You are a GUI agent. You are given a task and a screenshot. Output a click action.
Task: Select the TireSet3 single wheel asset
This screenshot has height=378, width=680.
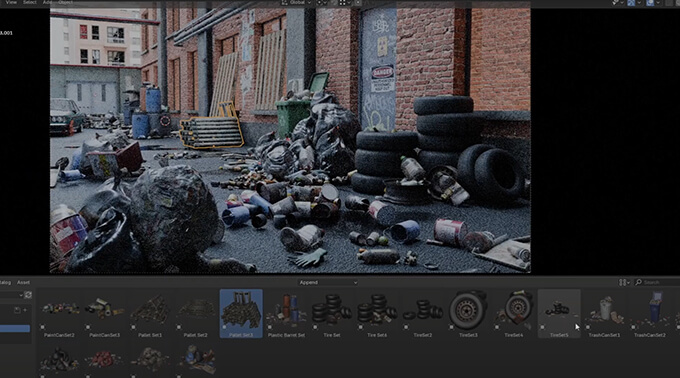coord(468,314)
